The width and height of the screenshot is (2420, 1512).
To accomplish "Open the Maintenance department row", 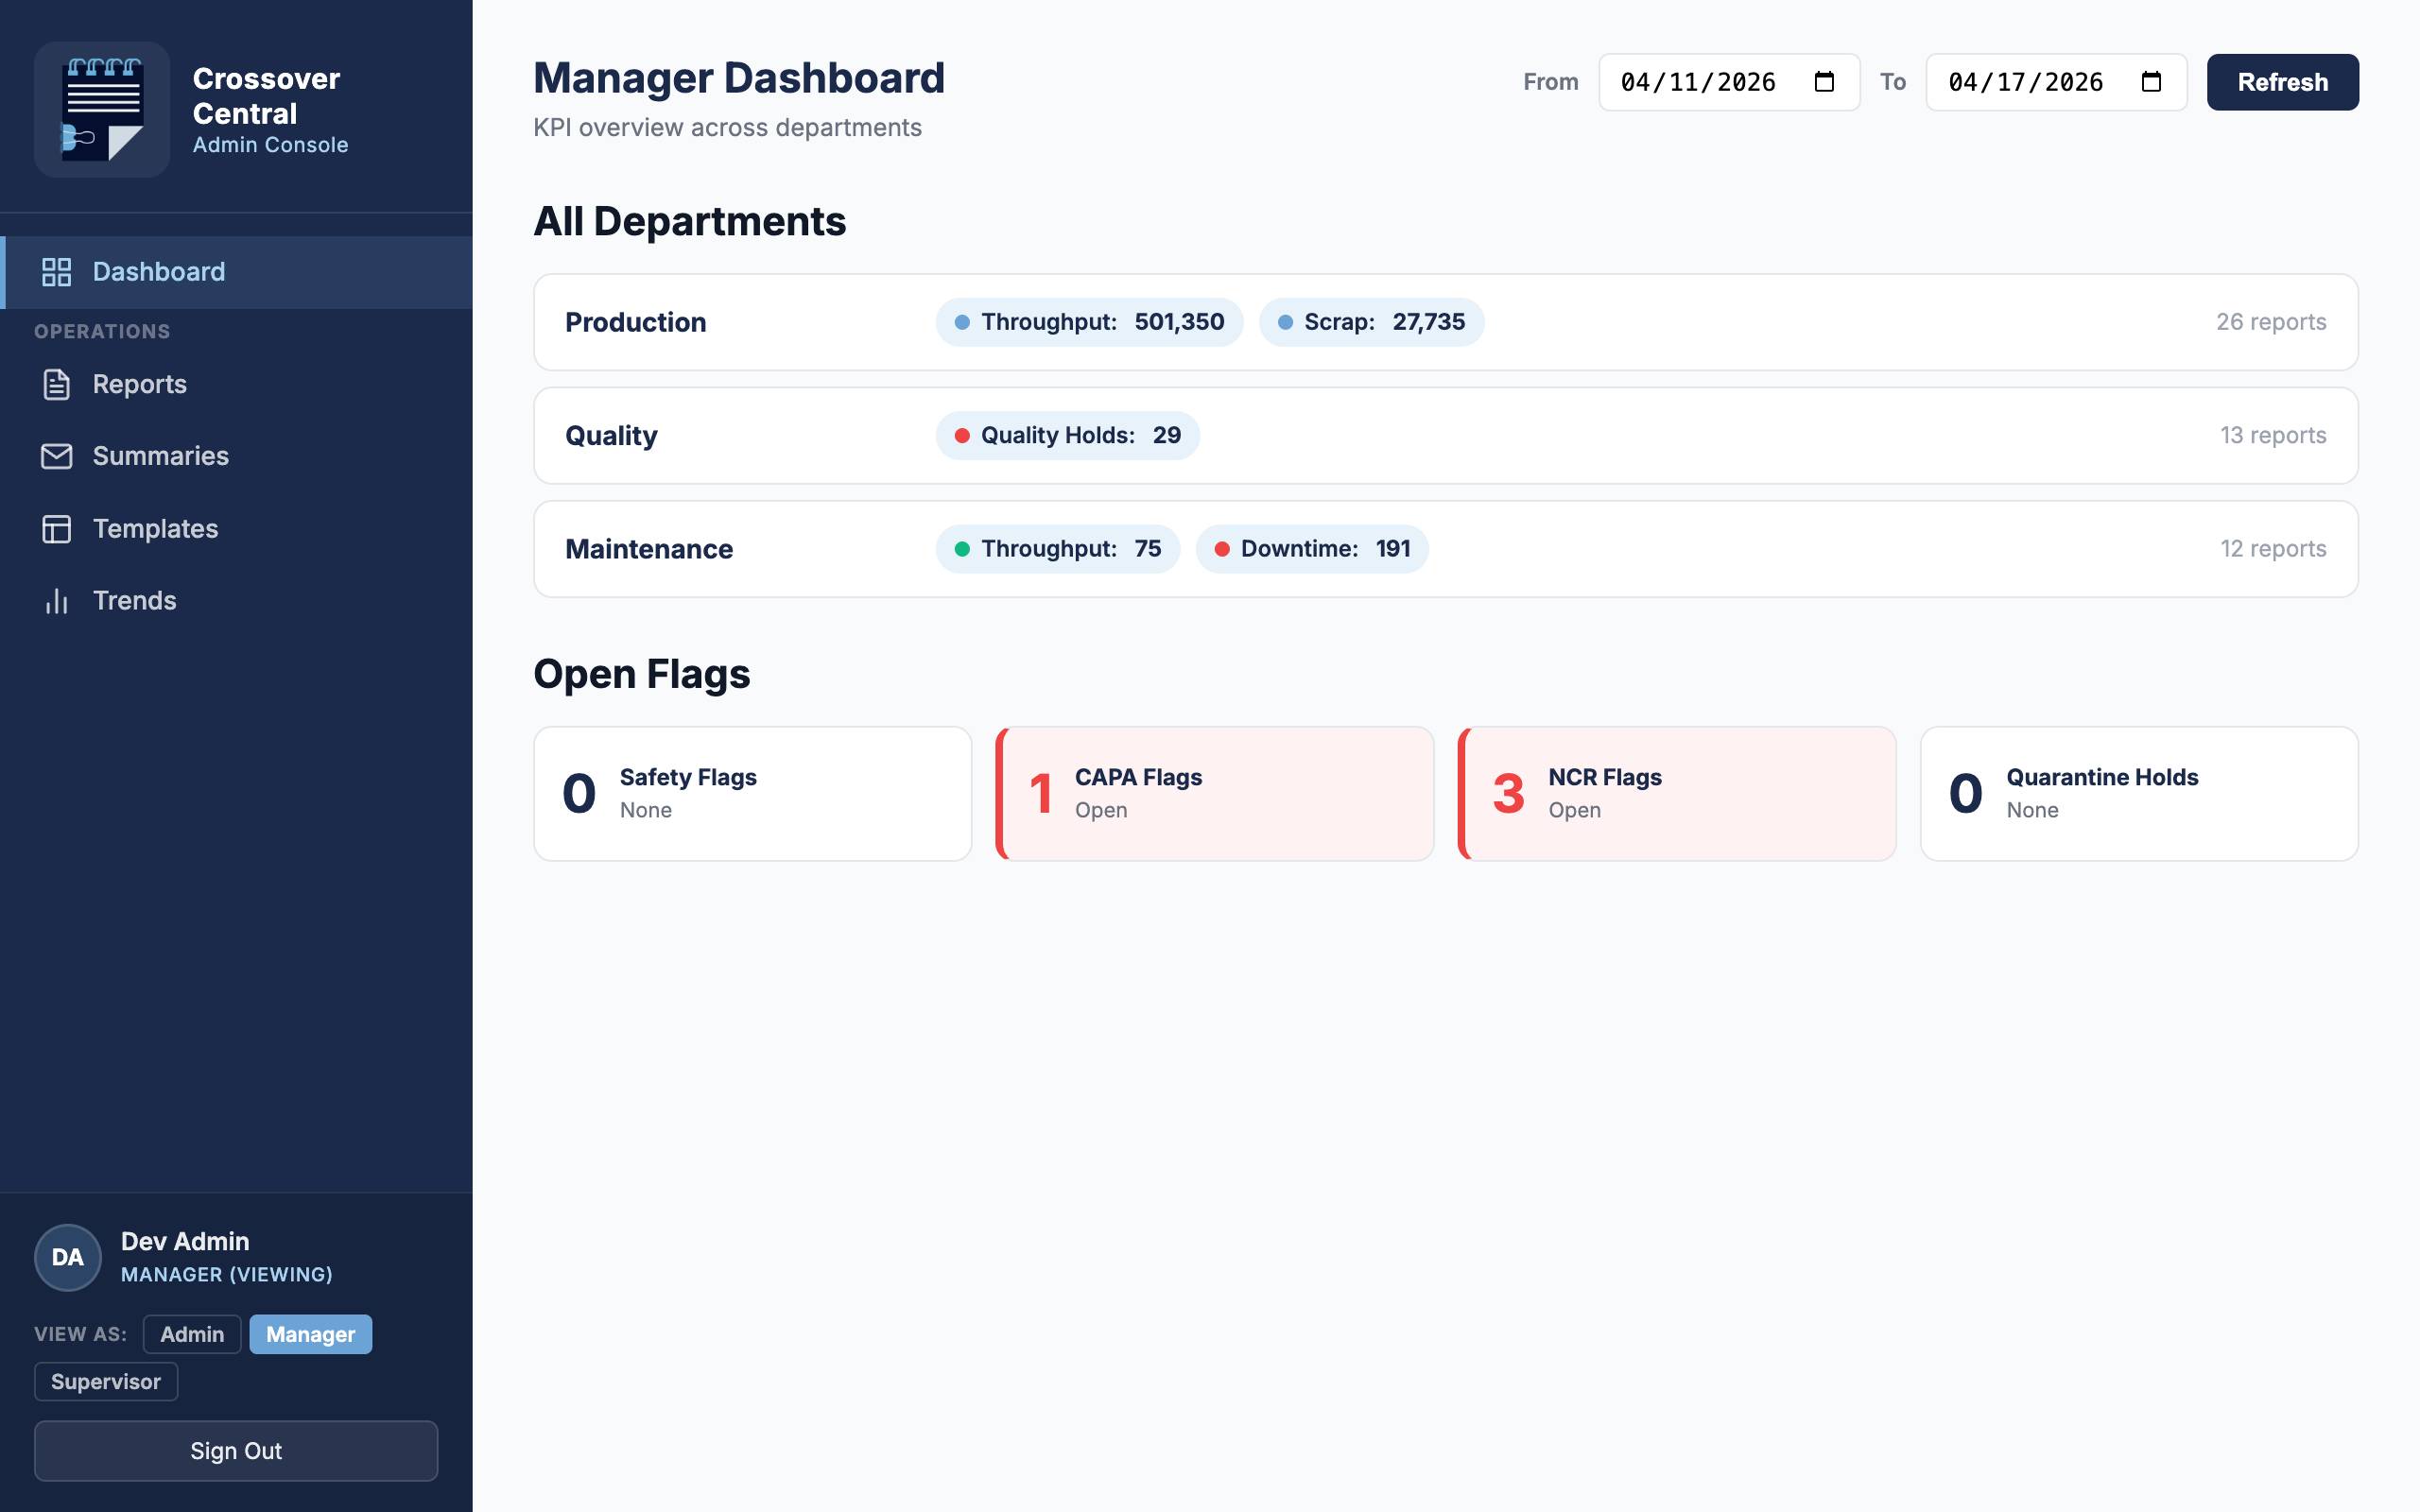I will (1445, 549).
